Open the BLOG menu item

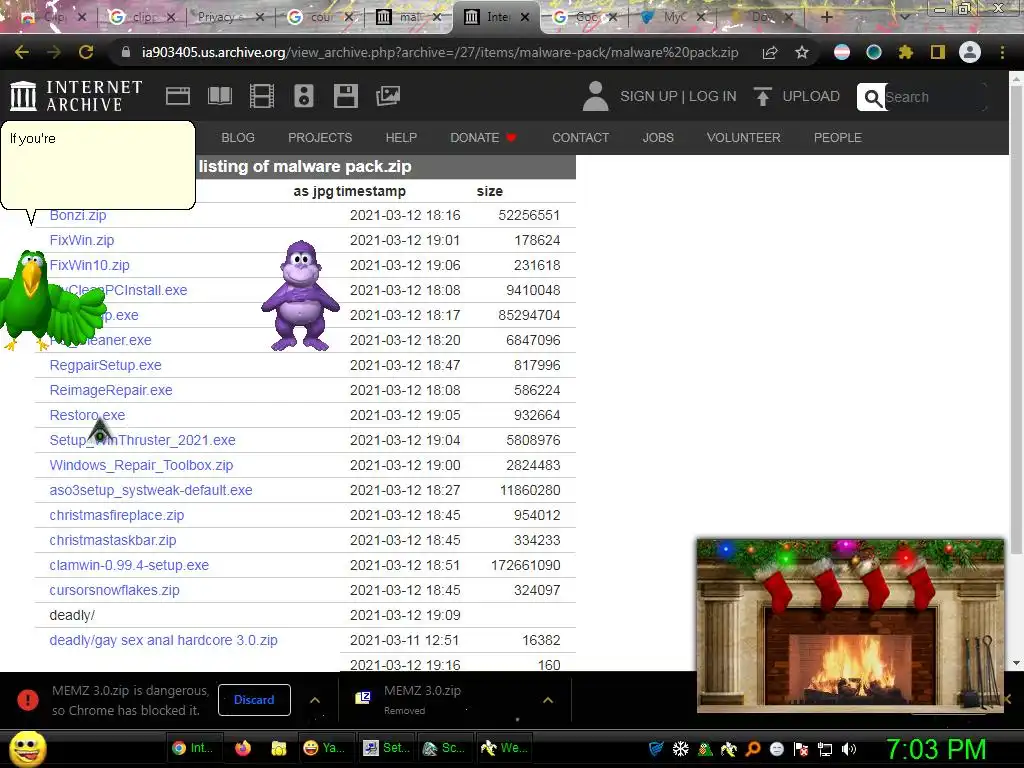(x=238, y=138)
